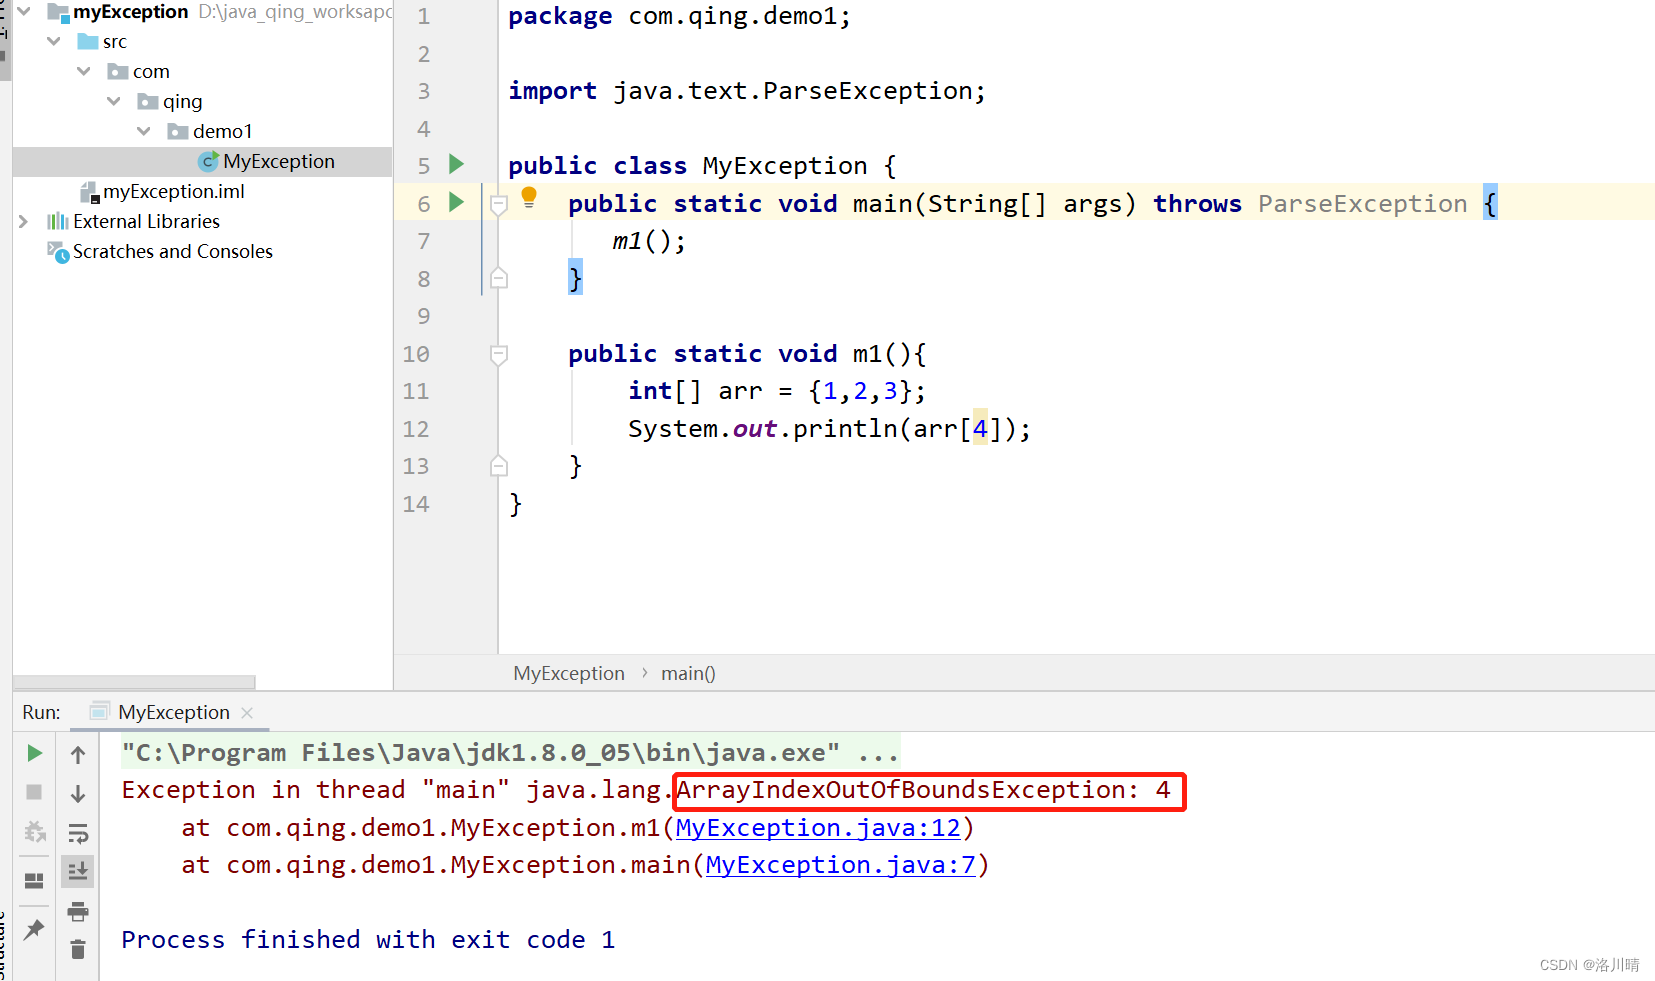Follow the MyException.java:7 link in the console
Viewport: 1655px width, 981px height.
click(840, 864)
